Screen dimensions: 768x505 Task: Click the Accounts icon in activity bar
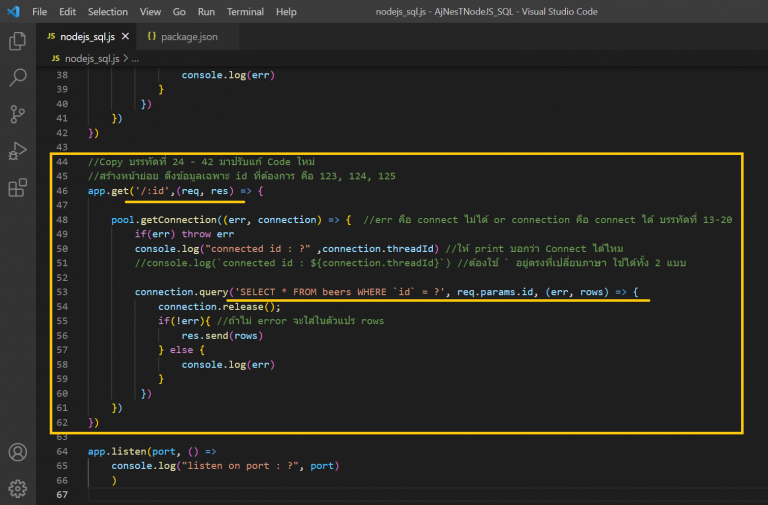(17, 452)
